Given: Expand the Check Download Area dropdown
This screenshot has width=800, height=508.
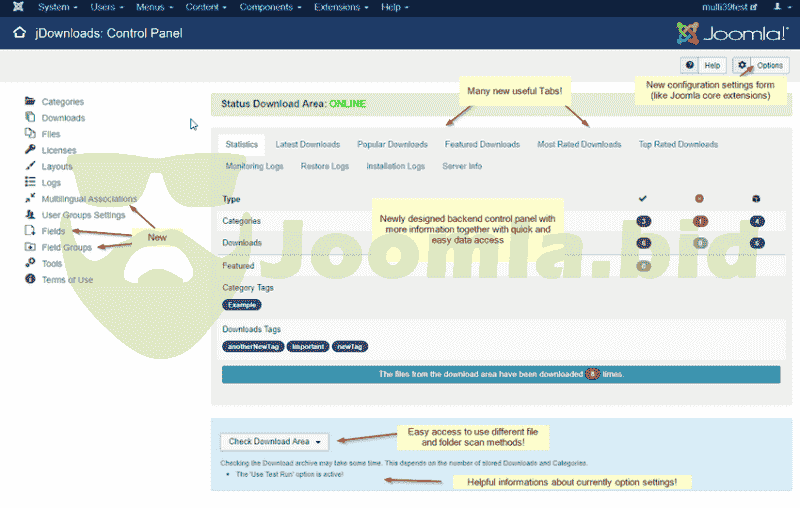Looking at the screenshot, I should pyautogui.click(x=274, y=441).
